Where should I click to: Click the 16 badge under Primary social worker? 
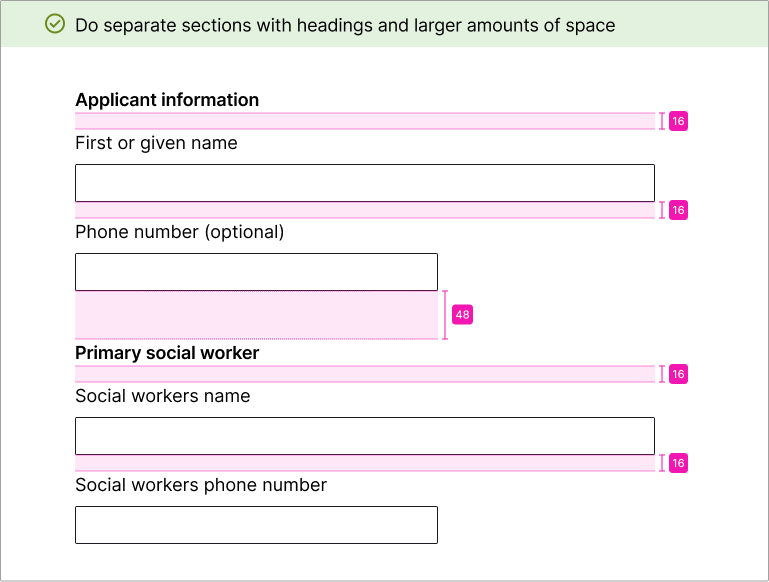678,374
